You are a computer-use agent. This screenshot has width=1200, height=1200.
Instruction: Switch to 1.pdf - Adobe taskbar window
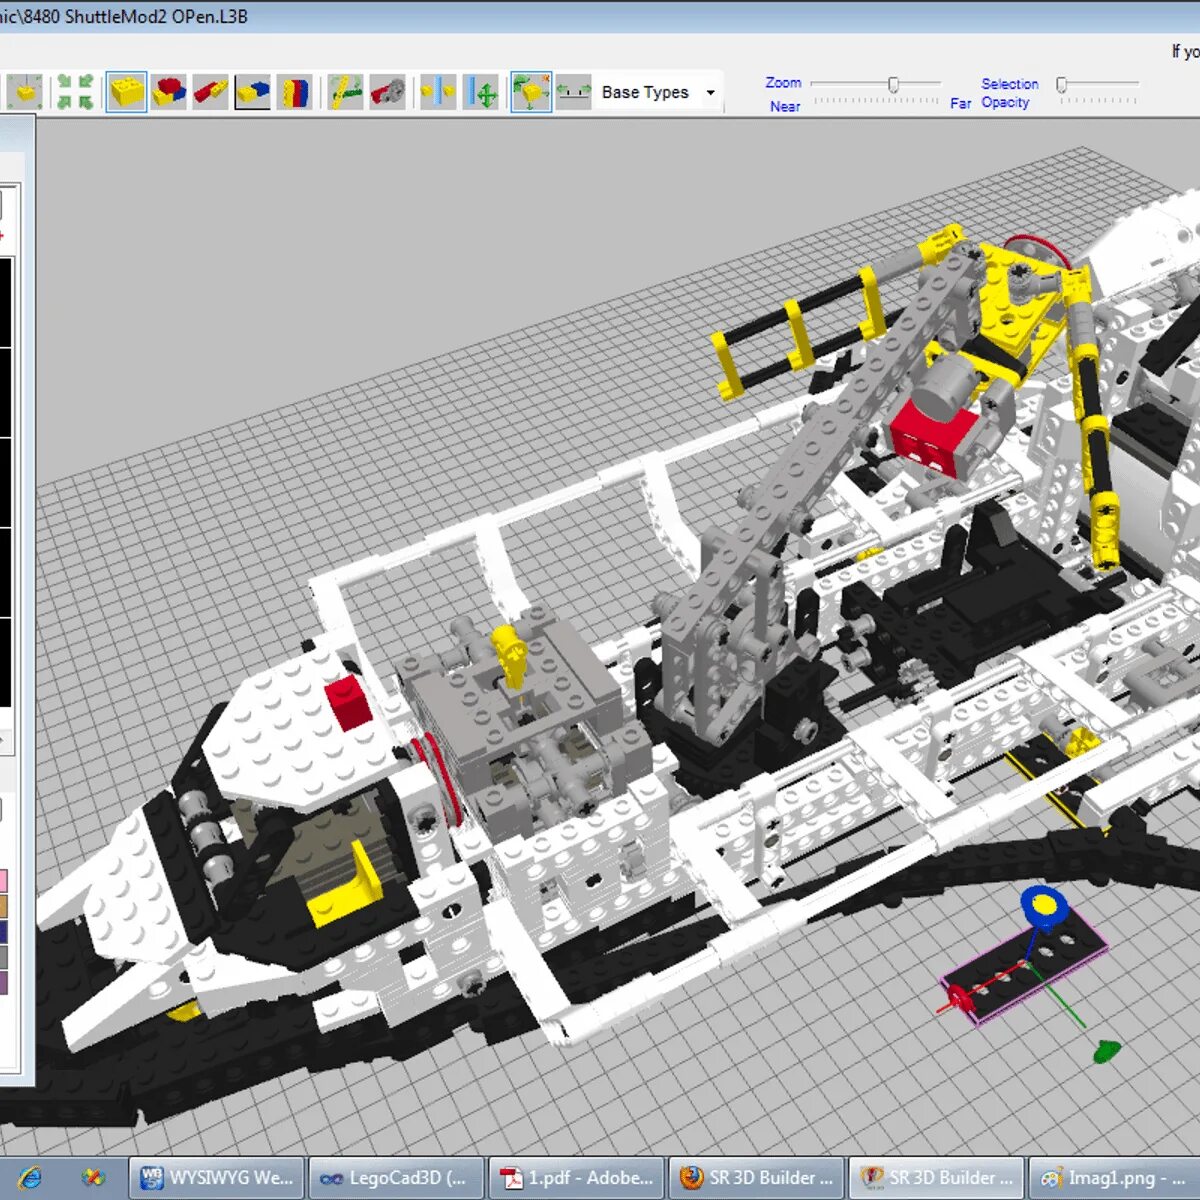point(577,1178)
